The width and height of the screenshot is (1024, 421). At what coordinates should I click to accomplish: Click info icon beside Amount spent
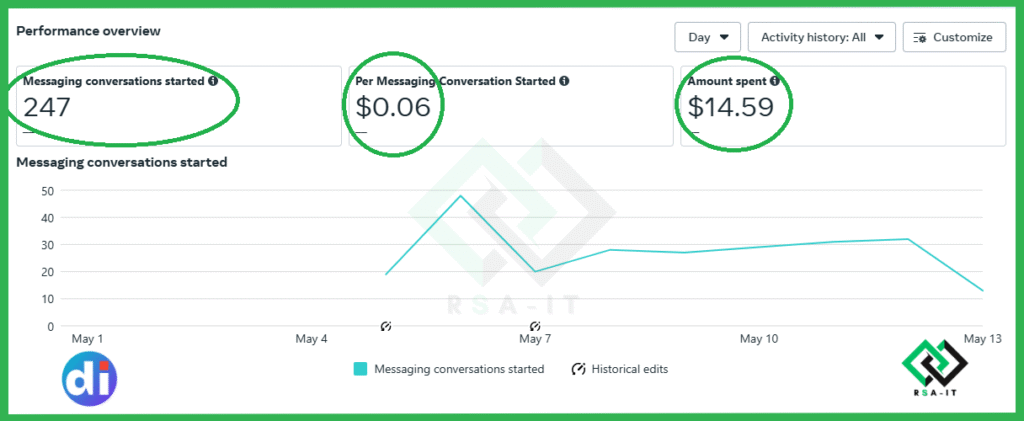click(x=775, y=82)
